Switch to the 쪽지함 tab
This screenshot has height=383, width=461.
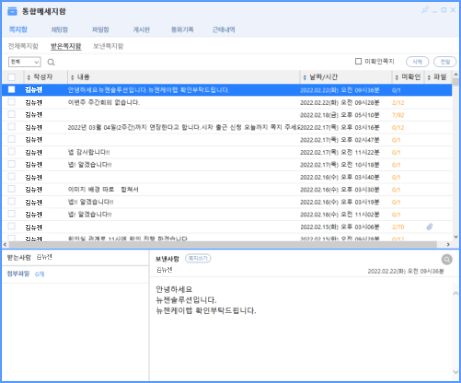click(18, 29)
